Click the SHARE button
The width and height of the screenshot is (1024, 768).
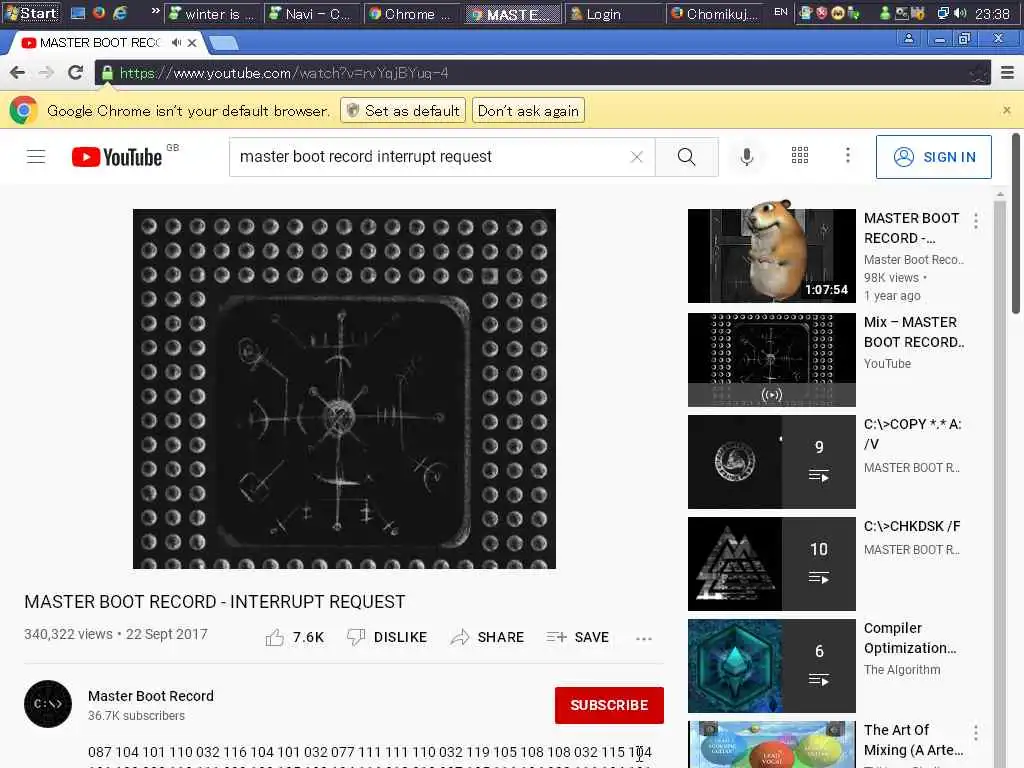487,637
